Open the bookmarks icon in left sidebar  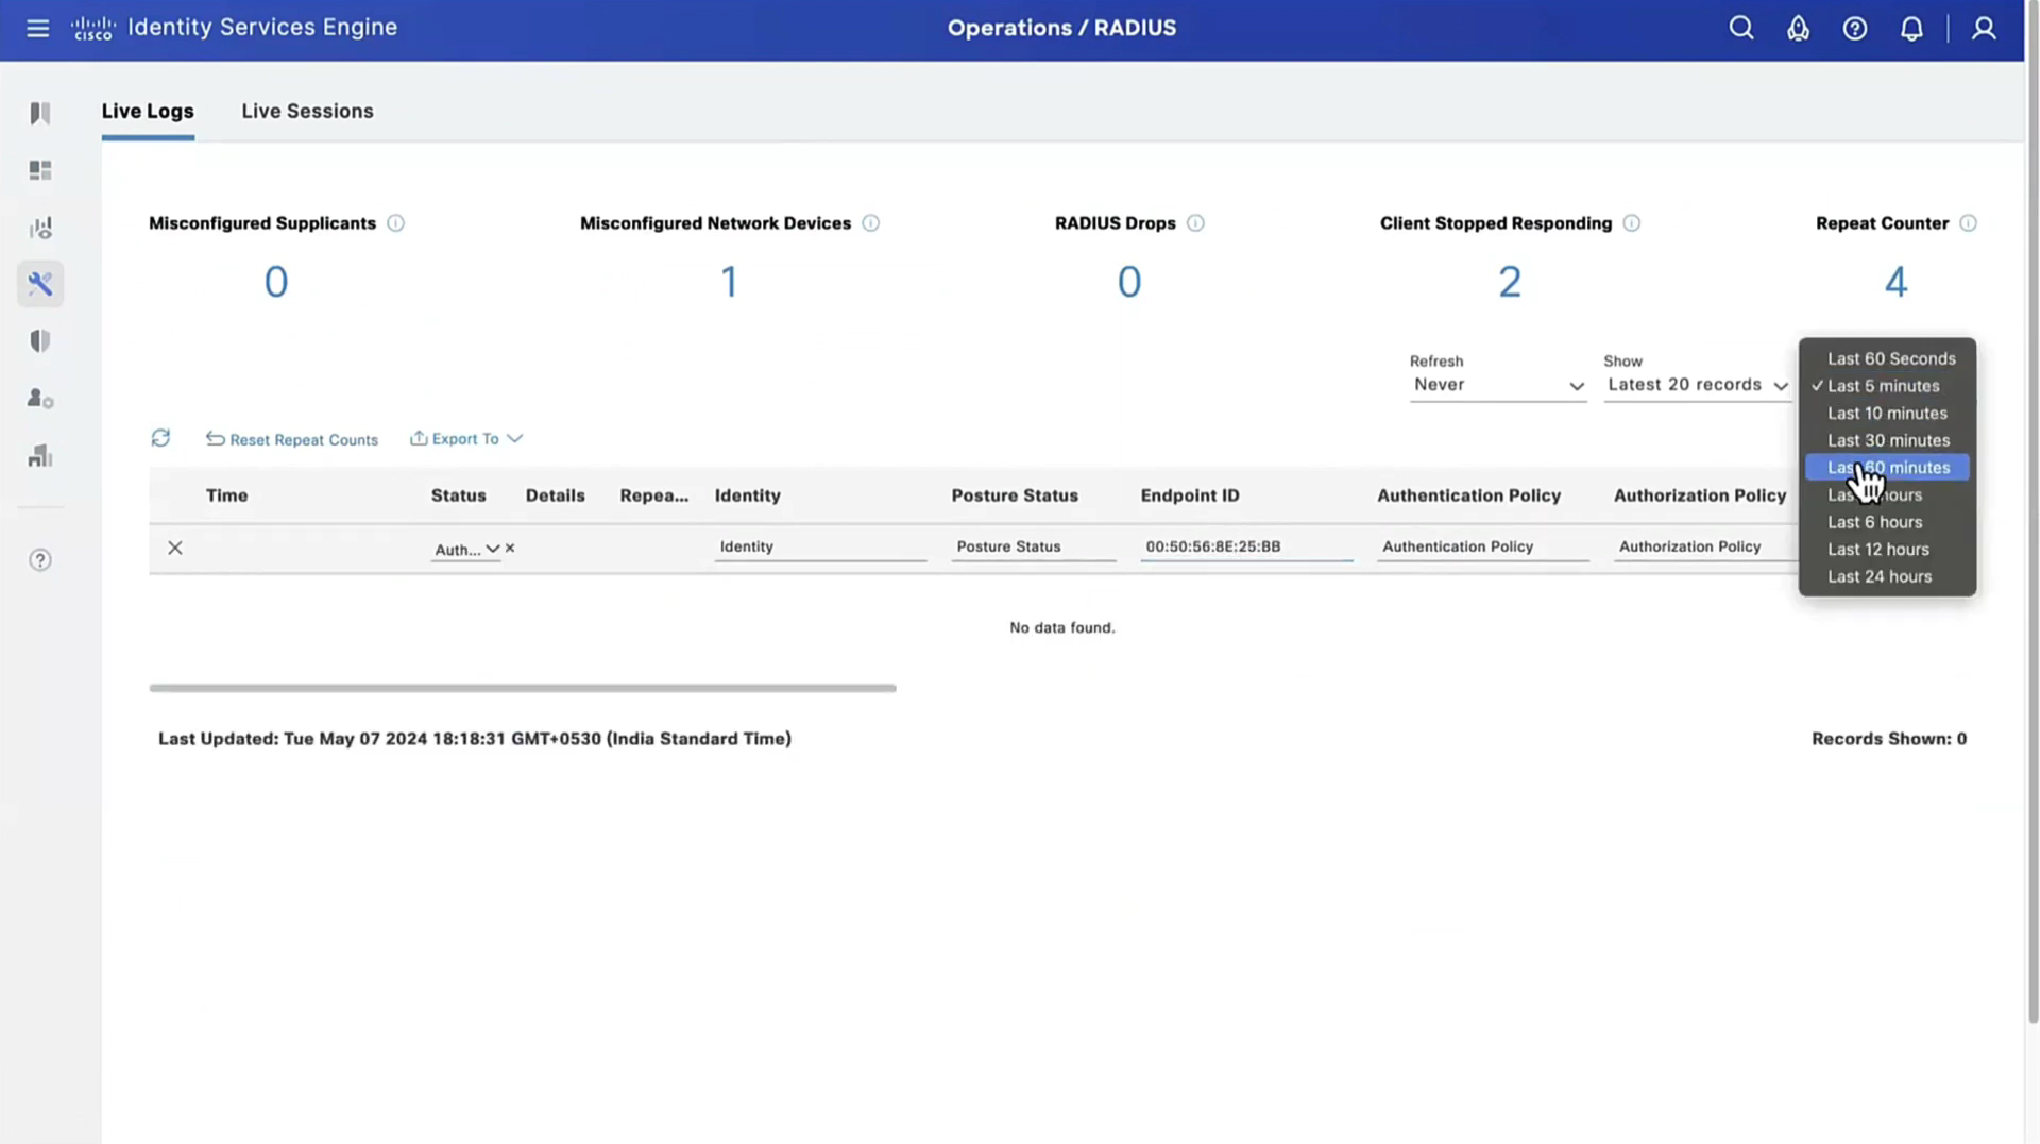tap(40, 113)
